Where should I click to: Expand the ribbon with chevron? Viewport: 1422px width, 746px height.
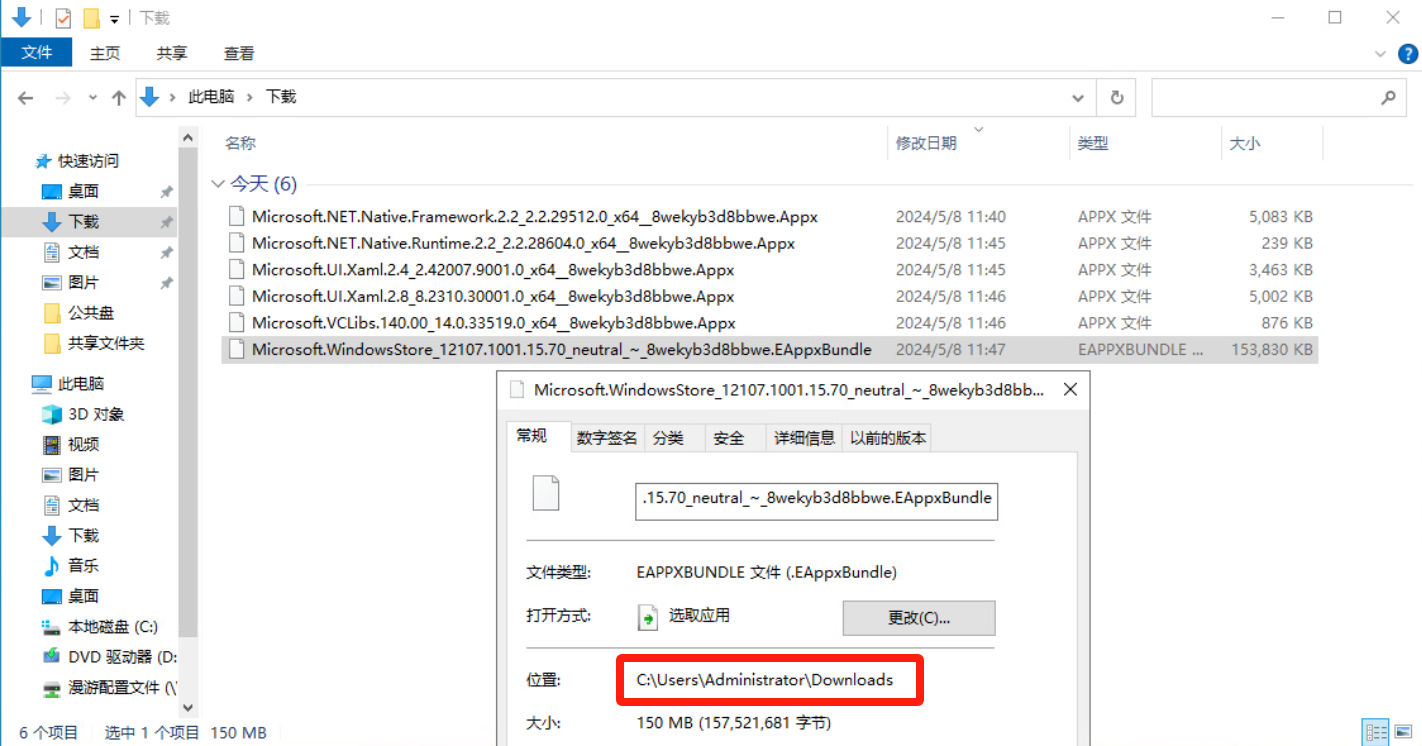click(x=1380, y=54)
